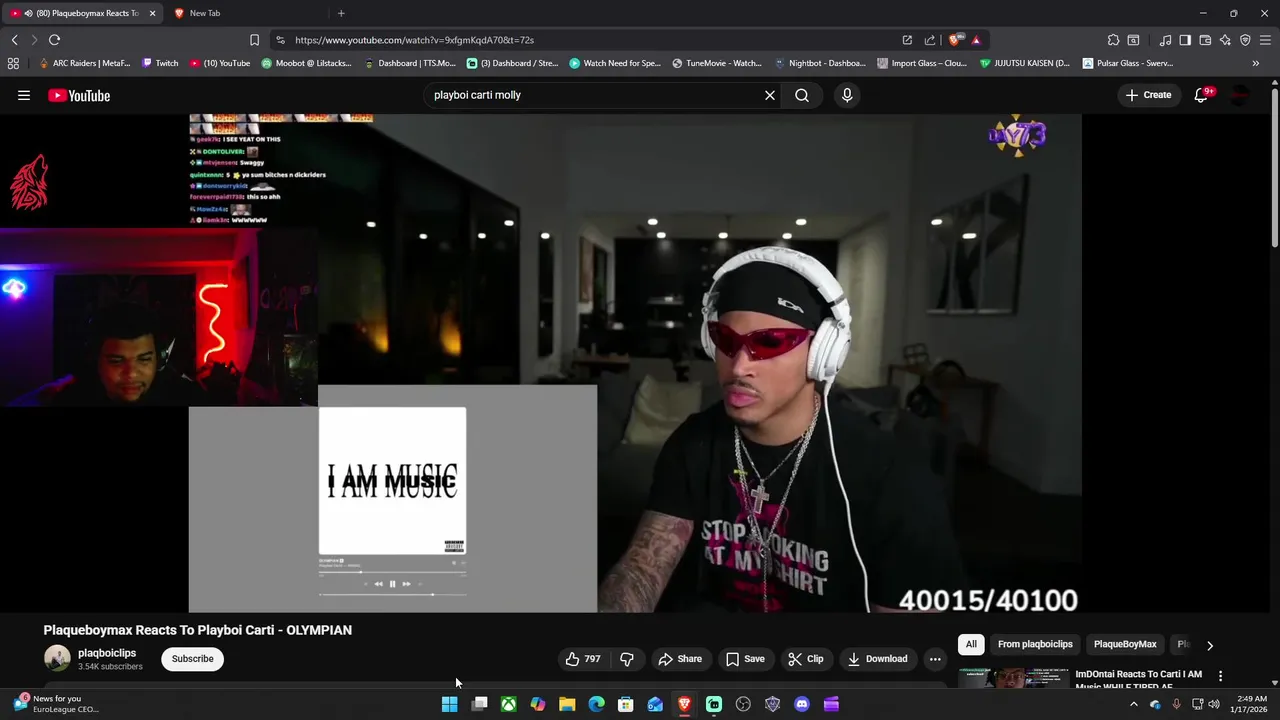Dislike the video with thumbs down

(627, 659)
